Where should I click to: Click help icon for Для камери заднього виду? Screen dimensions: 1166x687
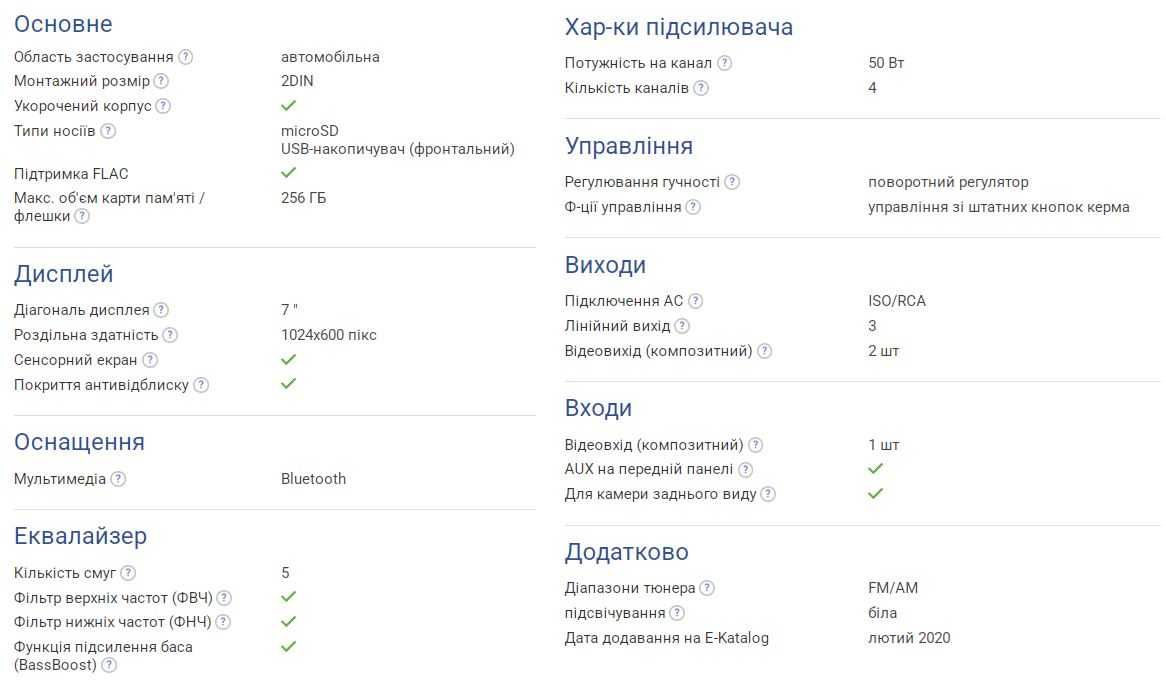click(x=768, y=494)
